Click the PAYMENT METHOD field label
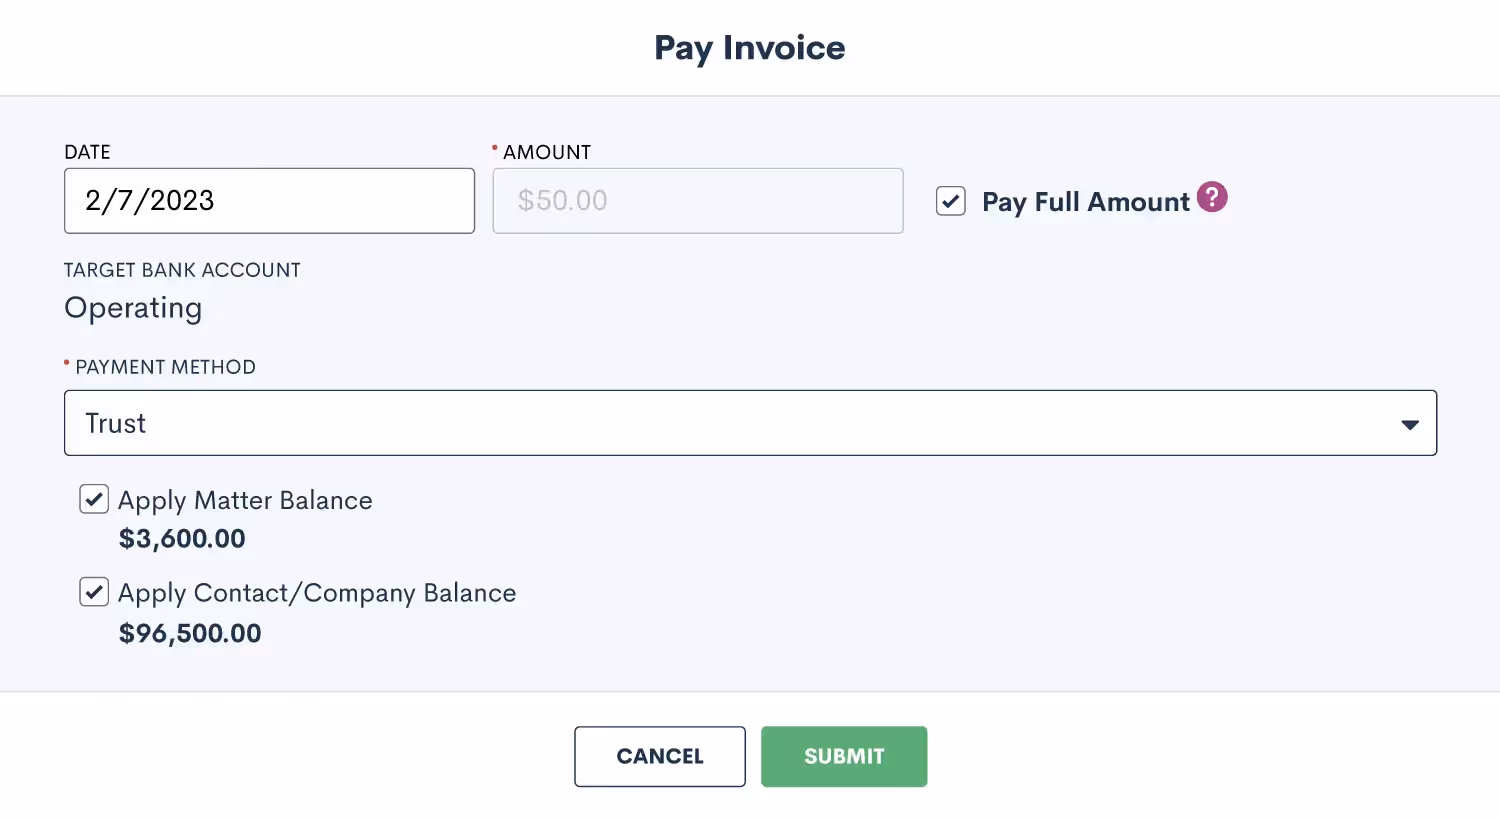The image size is (1500, 820). pos(166,367)
